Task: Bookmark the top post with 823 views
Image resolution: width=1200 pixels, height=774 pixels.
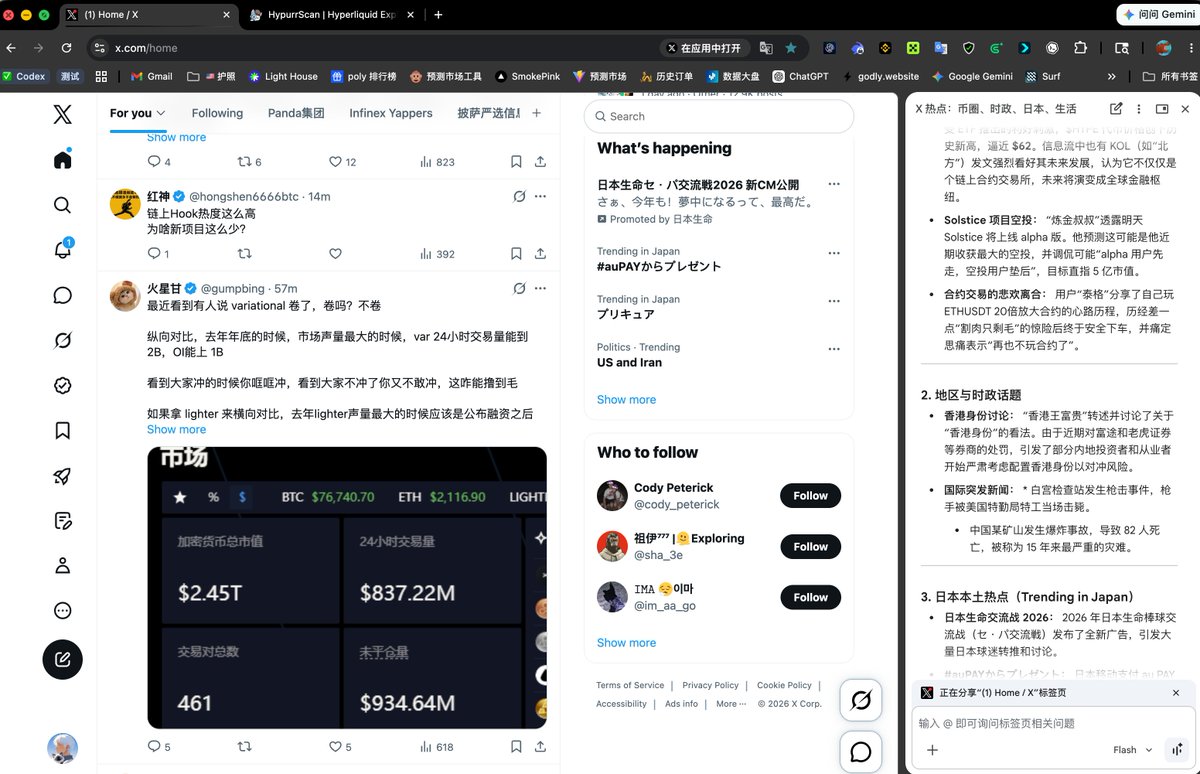Action: coord(516,161)
